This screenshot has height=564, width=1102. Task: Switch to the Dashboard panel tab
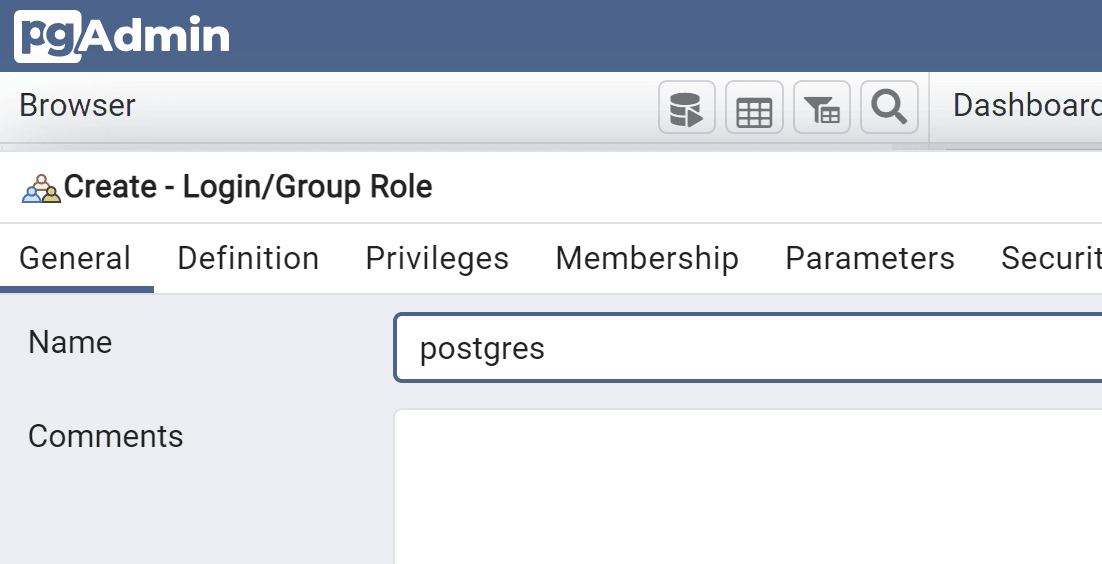(1026, 106)
